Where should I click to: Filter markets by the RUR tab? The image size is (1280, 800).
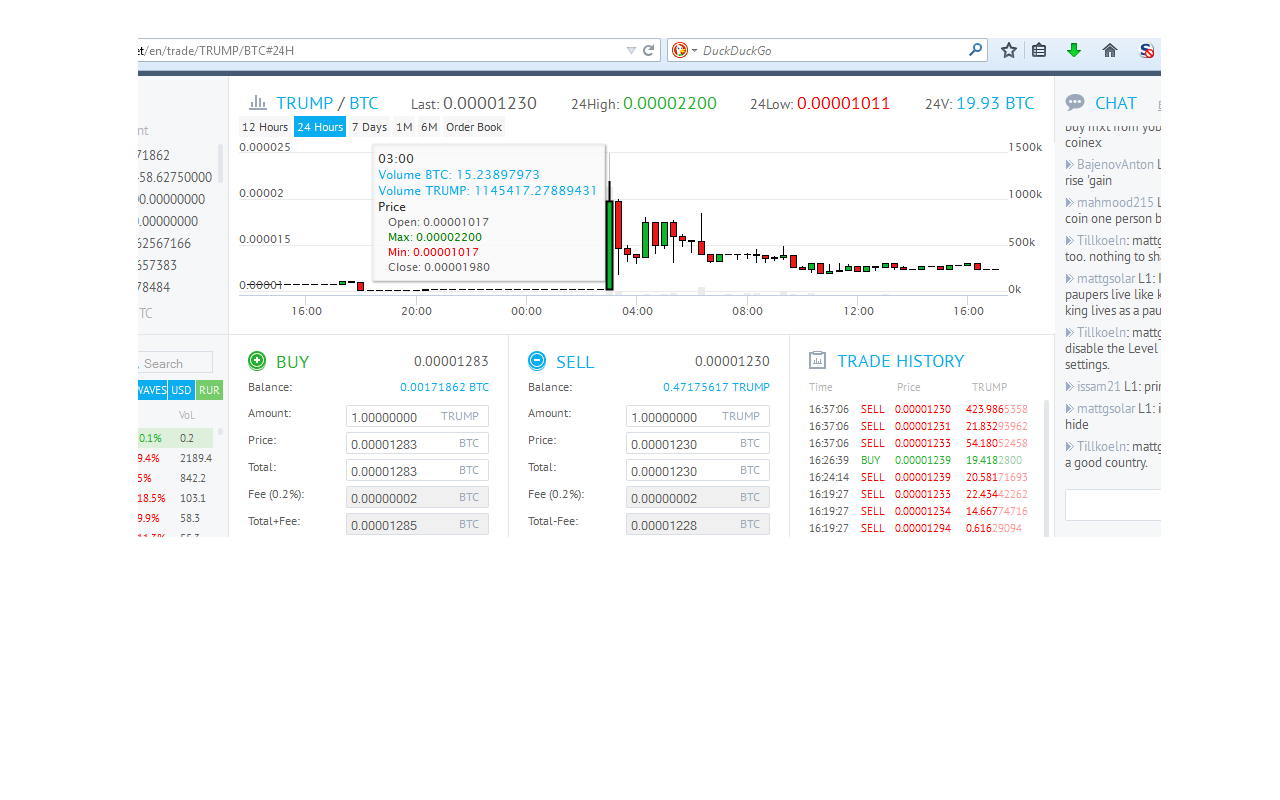pos(209,390)
